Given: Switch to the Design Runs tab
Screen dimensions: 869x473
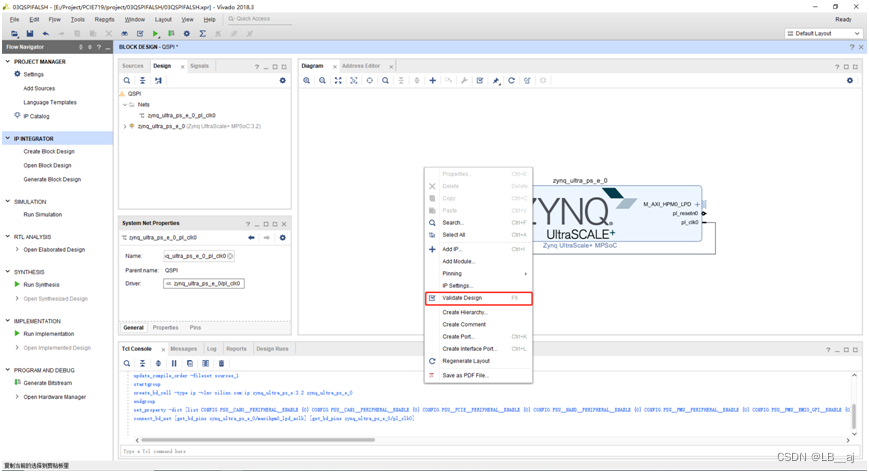Looking at the screenshot, I should point(272,349).
